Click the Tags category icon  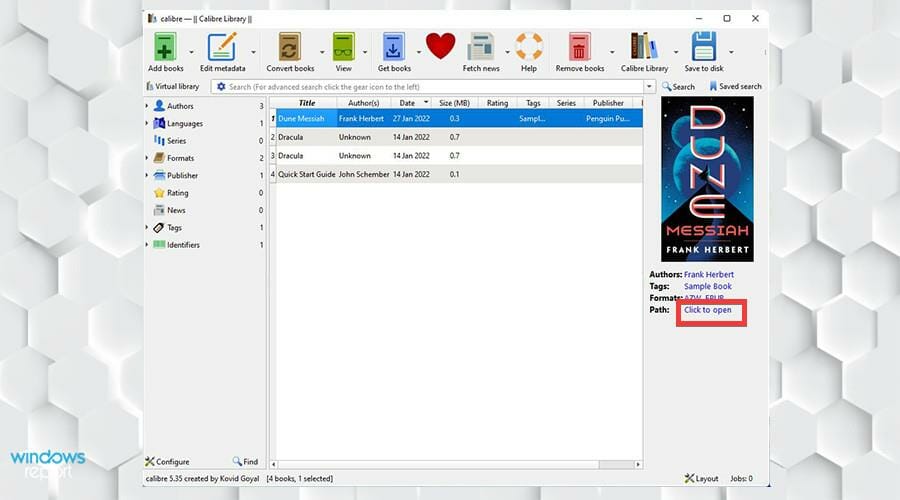pos(160,227)
